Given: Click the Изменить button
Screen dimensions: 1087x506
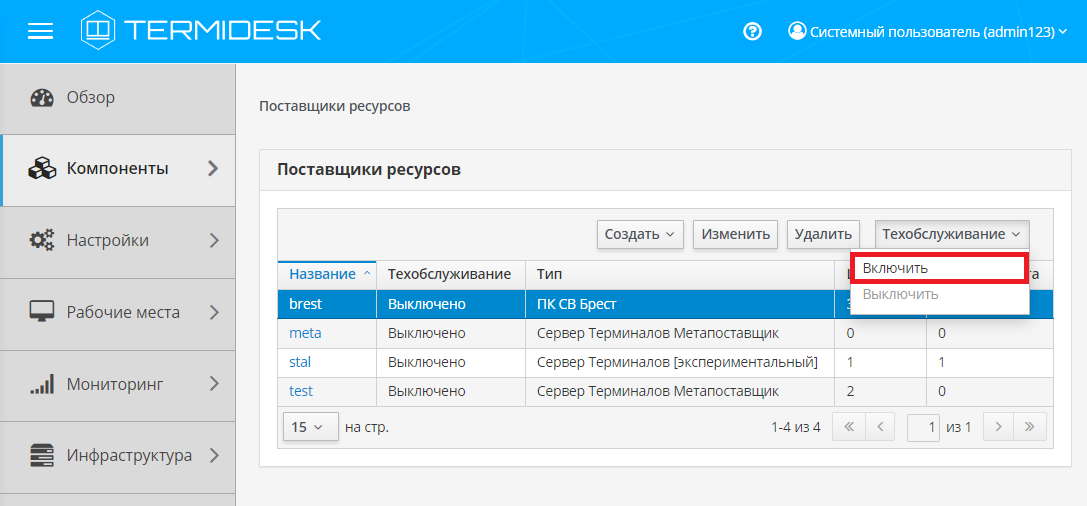Looking at the screenshot, I should click(736, 234).
